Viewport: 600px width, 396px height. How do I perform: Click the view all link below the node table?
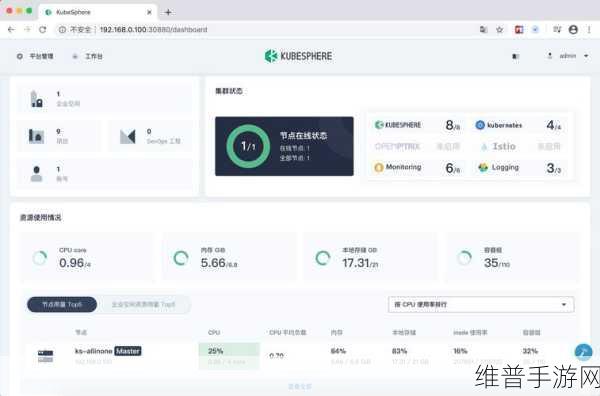tap(300, 386)
